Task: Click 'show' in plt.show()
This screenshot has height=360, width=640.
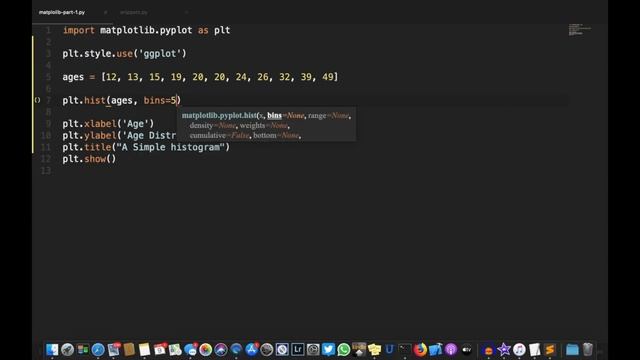Action: click(x=95, y=159)
